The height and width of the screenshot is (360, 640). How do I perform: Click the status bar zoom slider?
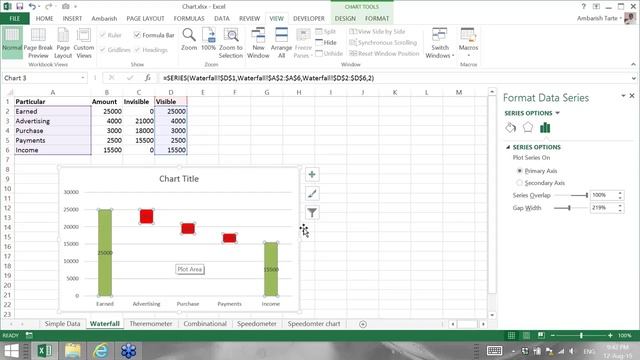pyautogui.click(x=581, y=336)
